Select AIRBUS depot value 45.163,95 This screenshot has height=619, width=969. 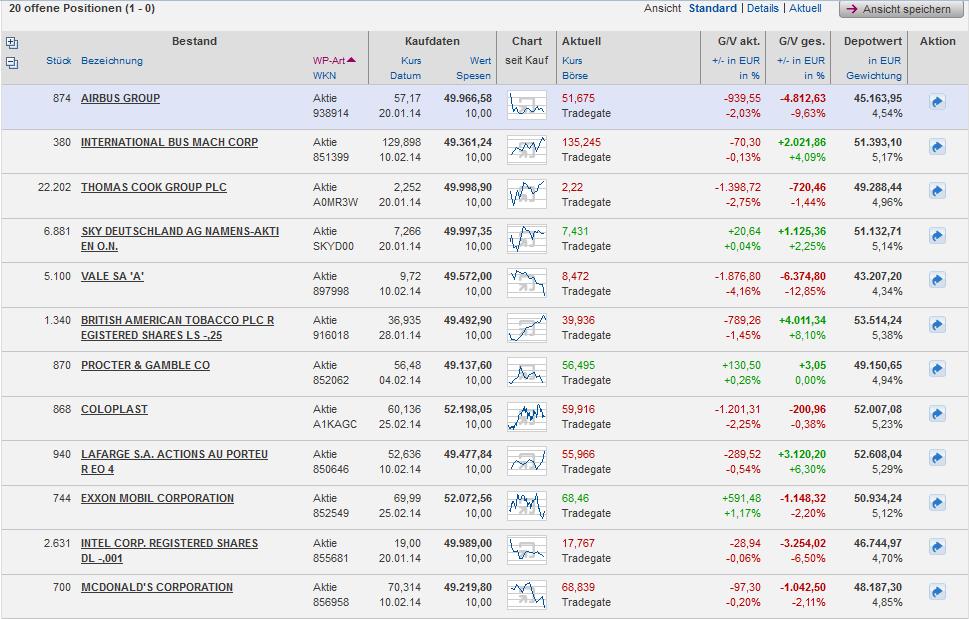[x=878, y=98]
